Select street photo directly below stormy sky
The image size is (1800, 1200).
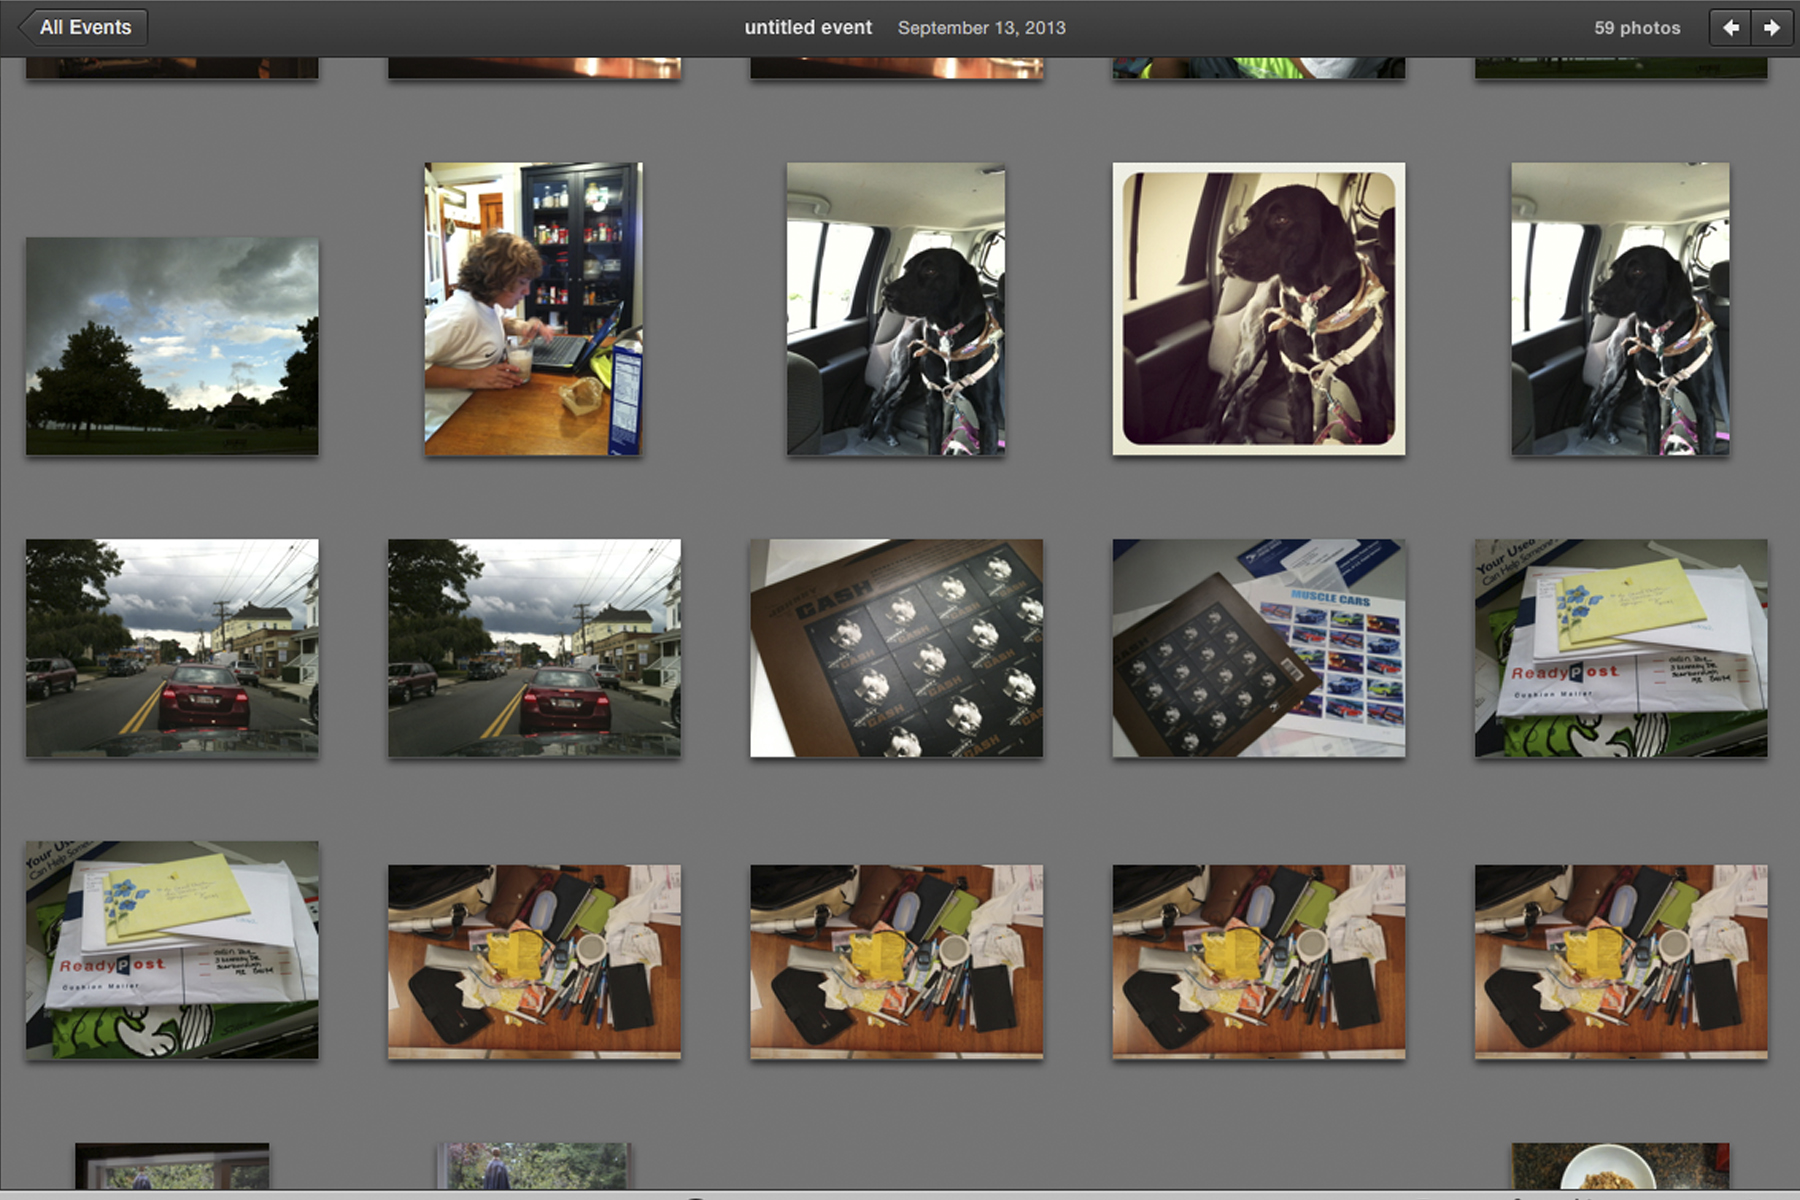coord(172,648)
